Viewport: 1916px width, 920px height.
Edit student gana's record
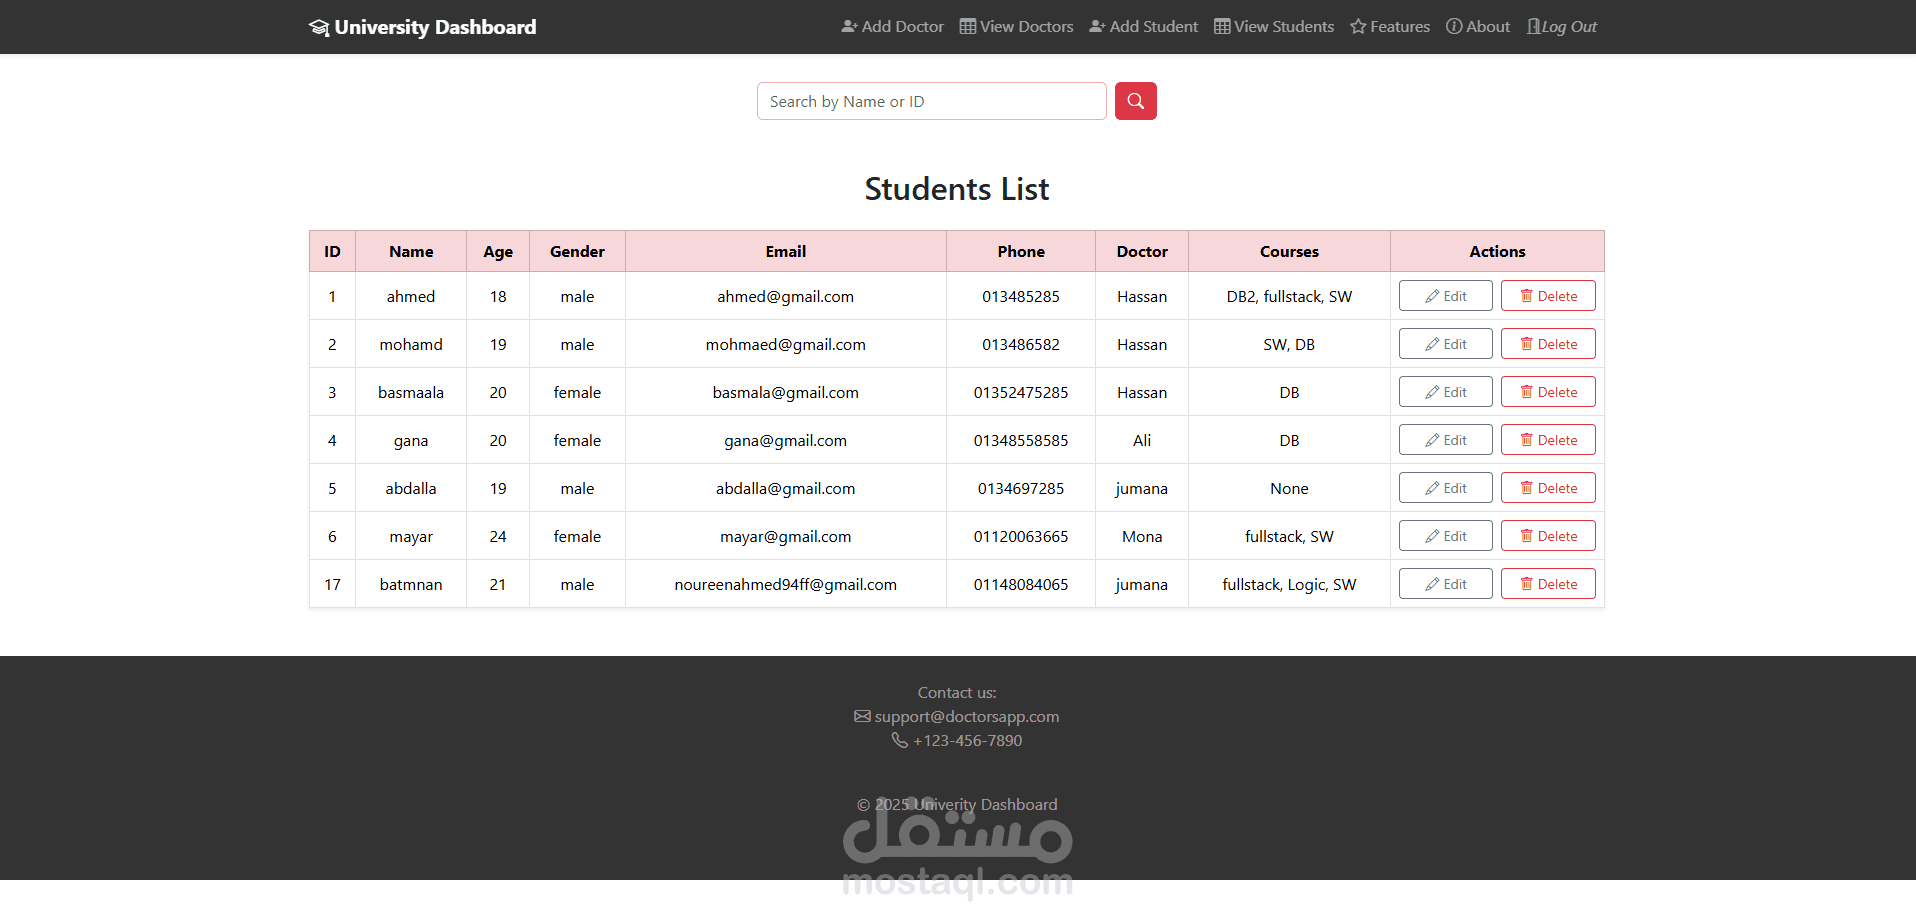1446,440
